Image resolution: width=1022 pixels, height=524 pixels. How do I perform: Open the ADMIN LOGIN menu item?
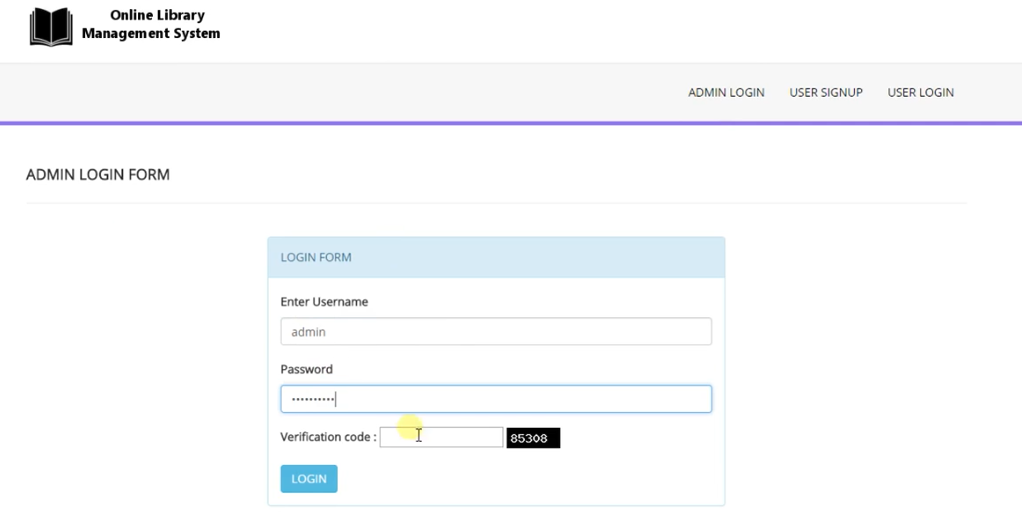tap(726, 93)
